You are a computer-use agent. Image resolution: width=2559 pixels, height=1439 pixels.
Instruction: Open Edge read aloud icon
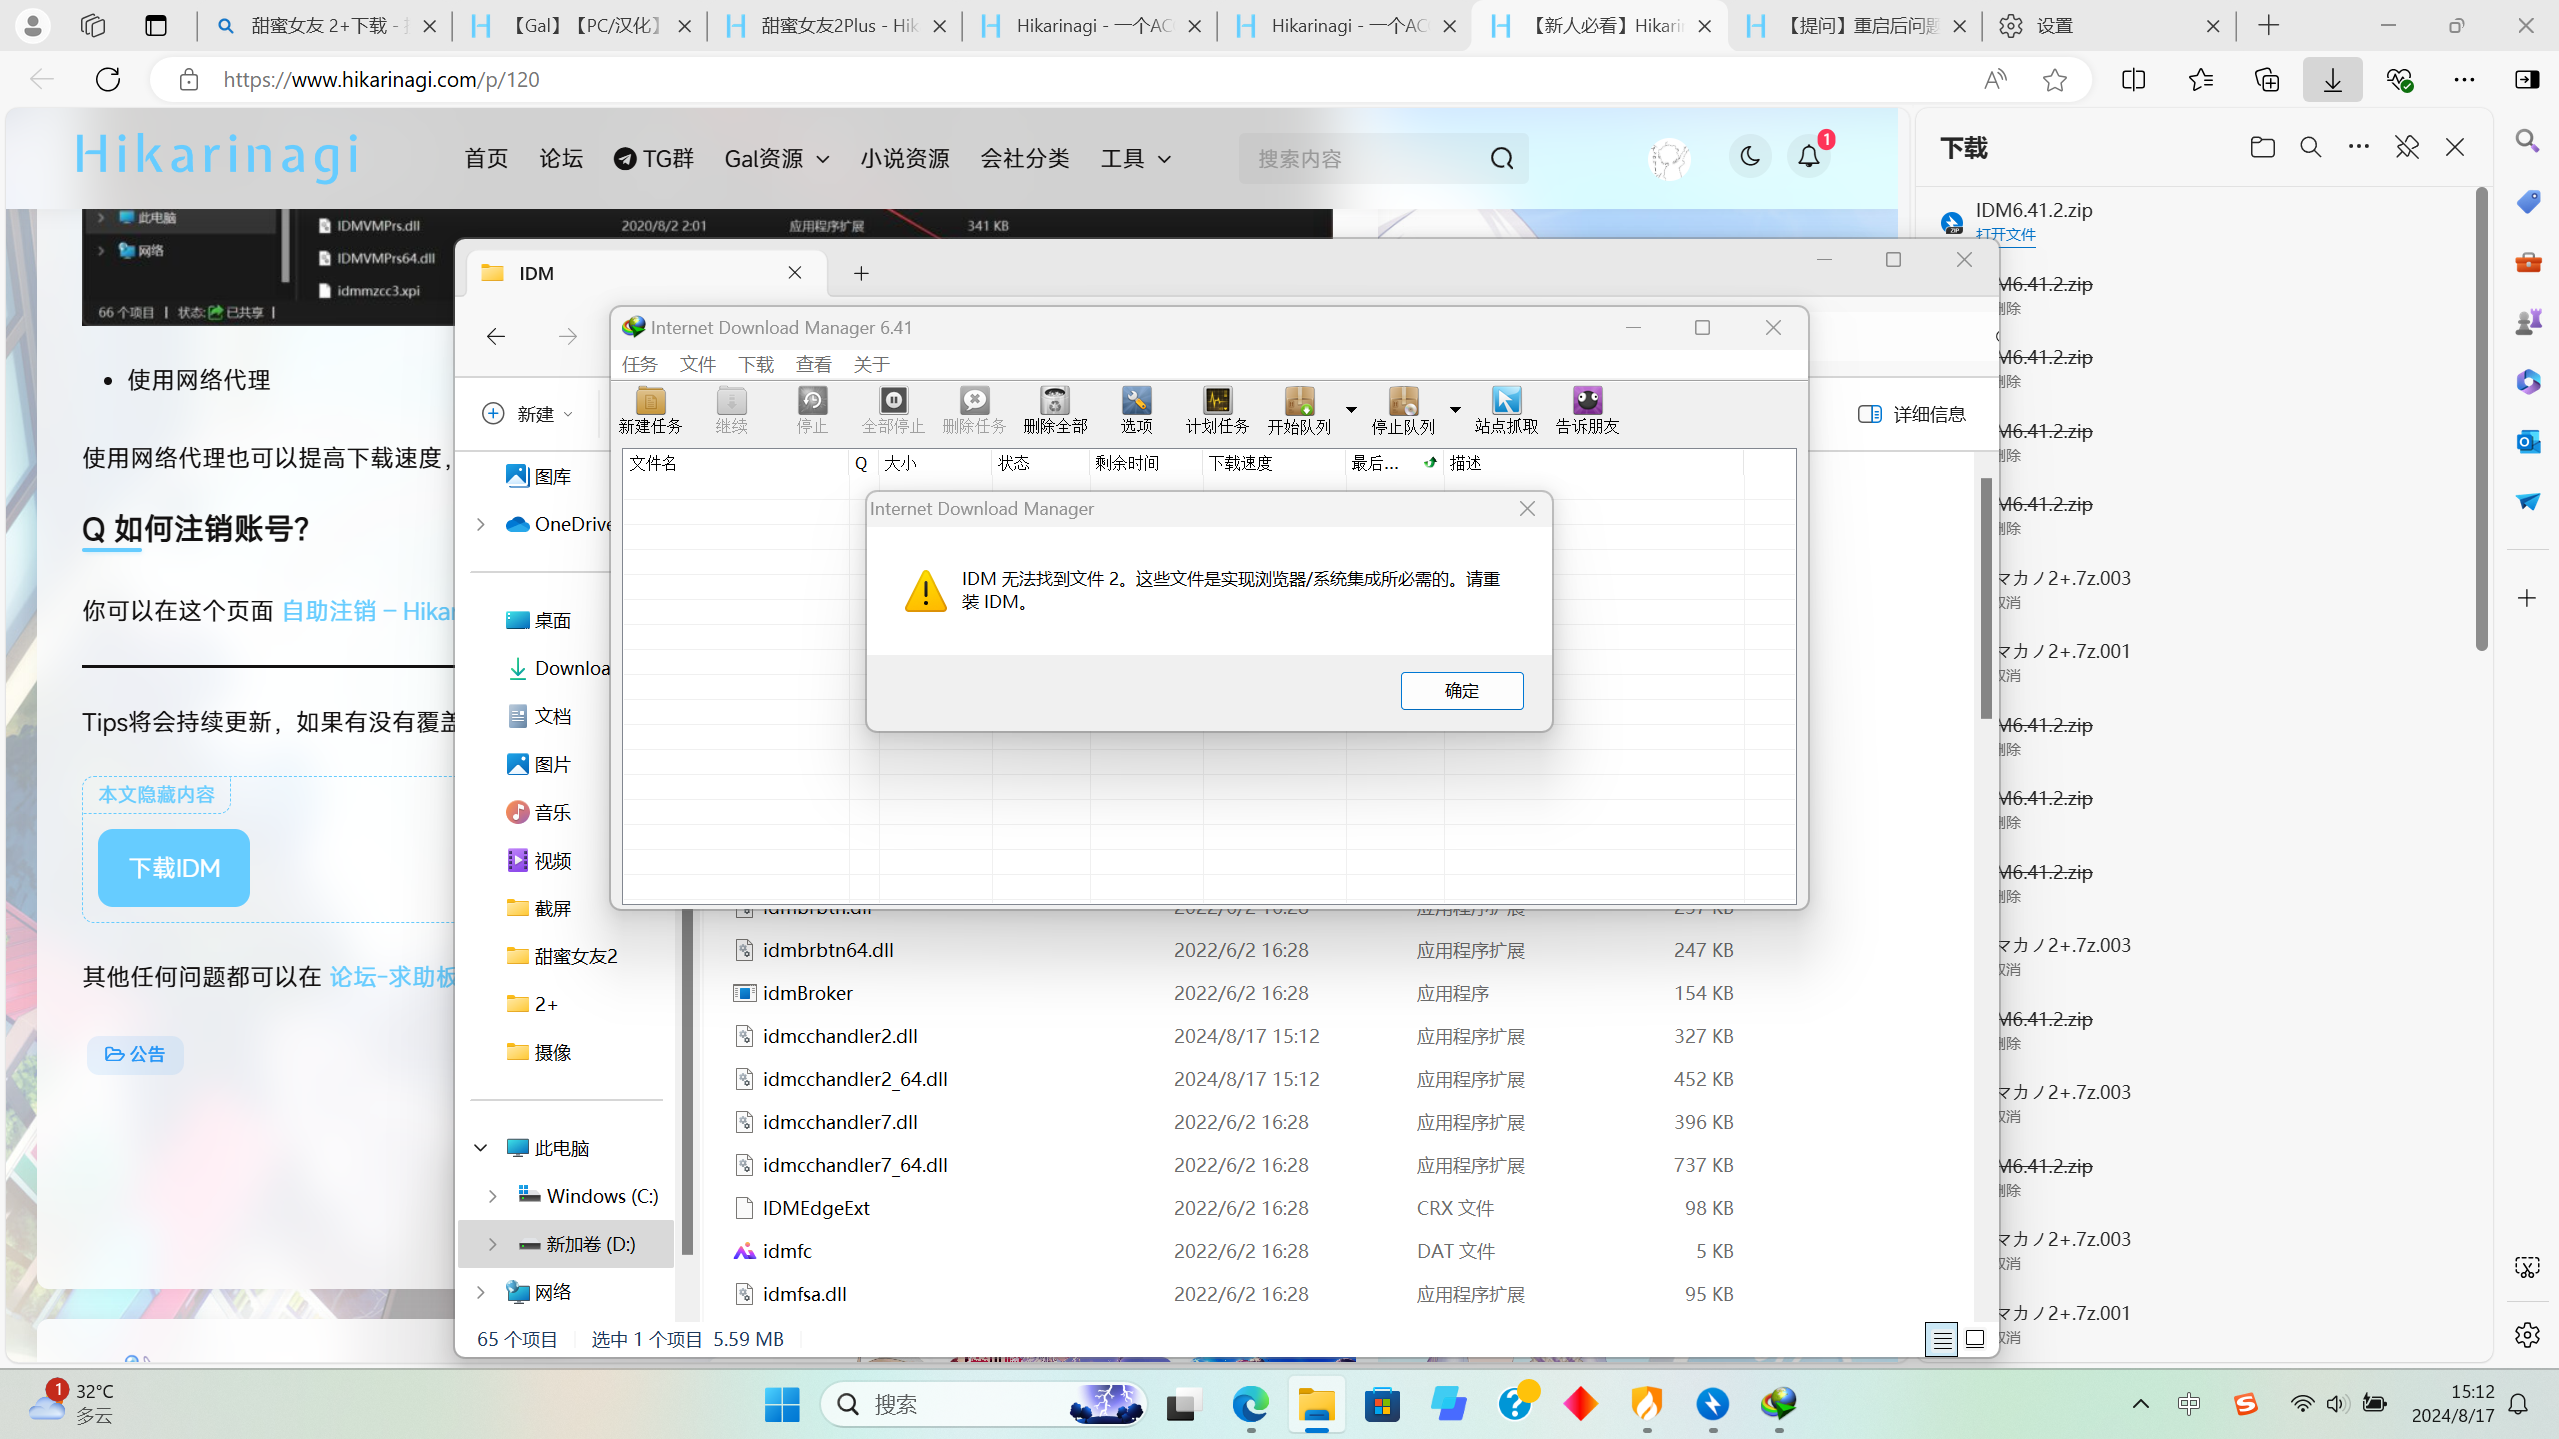click(1995, 80)
